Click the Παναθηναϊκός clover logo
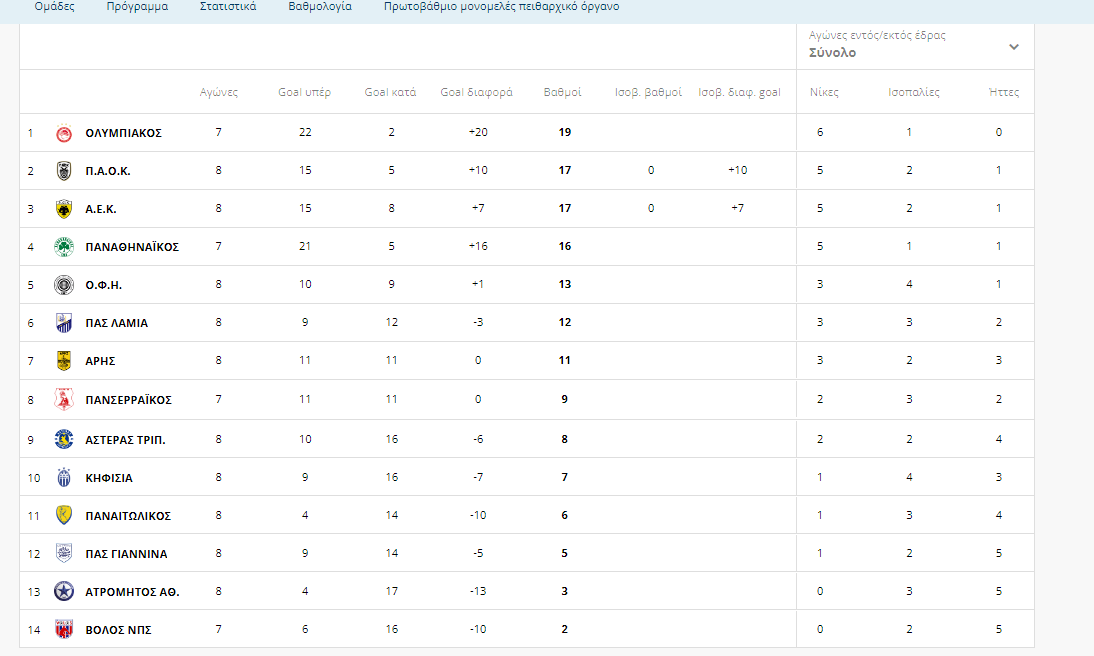The height and width of the screenshot is (656, 1094). pyautogui.click(x=63, y=246)
